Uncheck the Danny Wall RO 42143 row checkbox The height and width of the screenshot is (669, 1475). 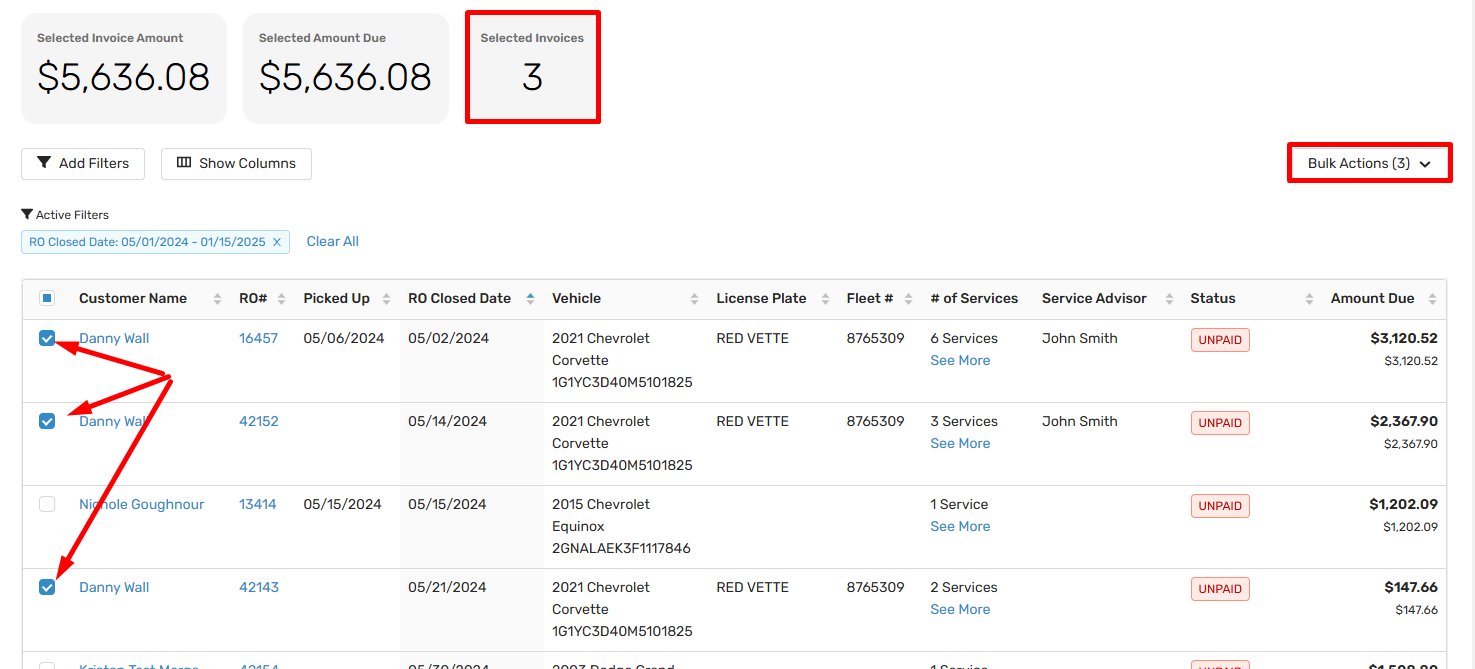47,587
